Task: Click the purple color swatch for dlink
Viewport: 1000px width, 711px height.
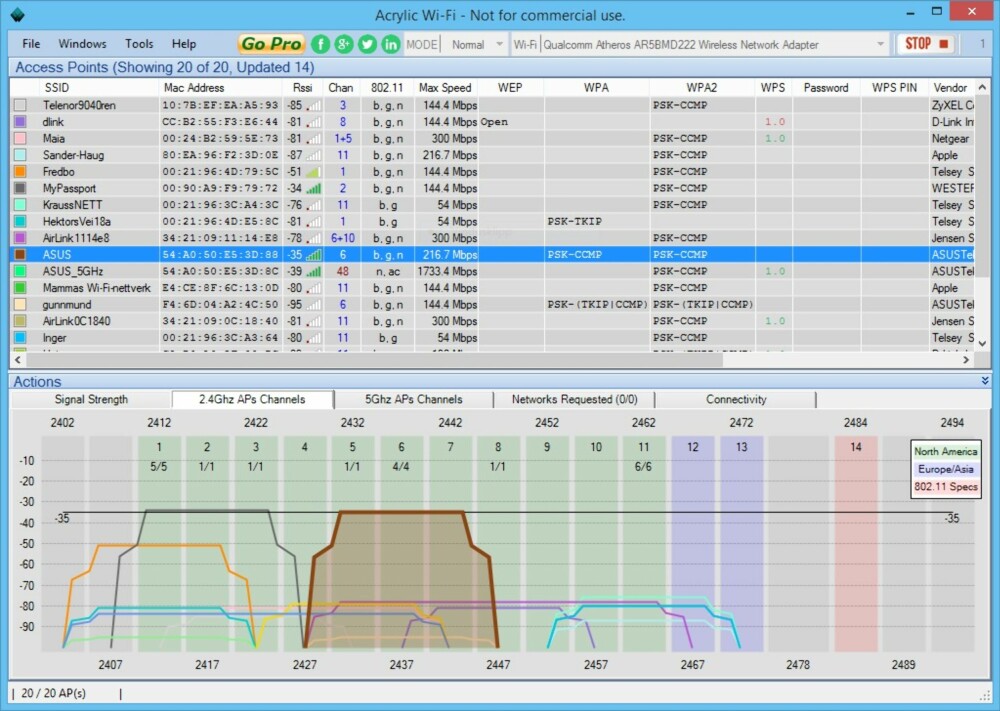Action: 20,121
